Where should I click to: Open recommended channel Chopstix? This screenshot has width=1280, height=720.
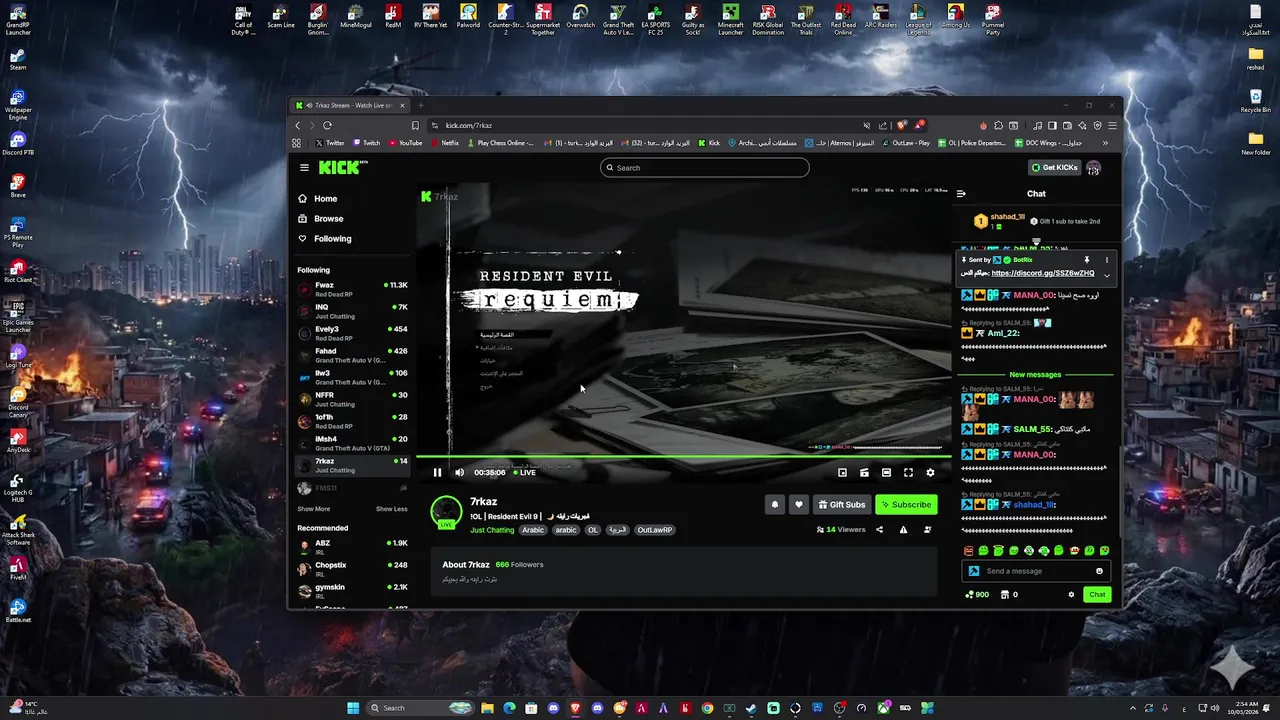[x=353, y=569]
